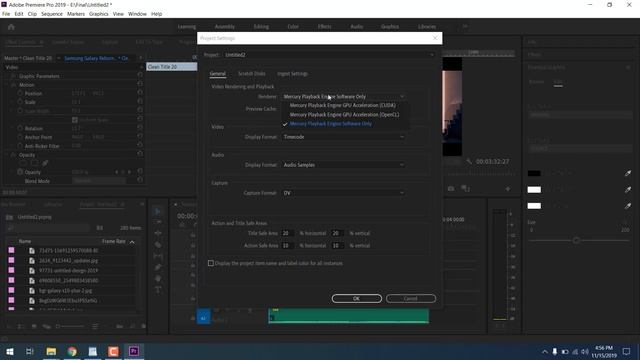Enable display project item name checkbox
640x360 pixels.
[211, 263]
